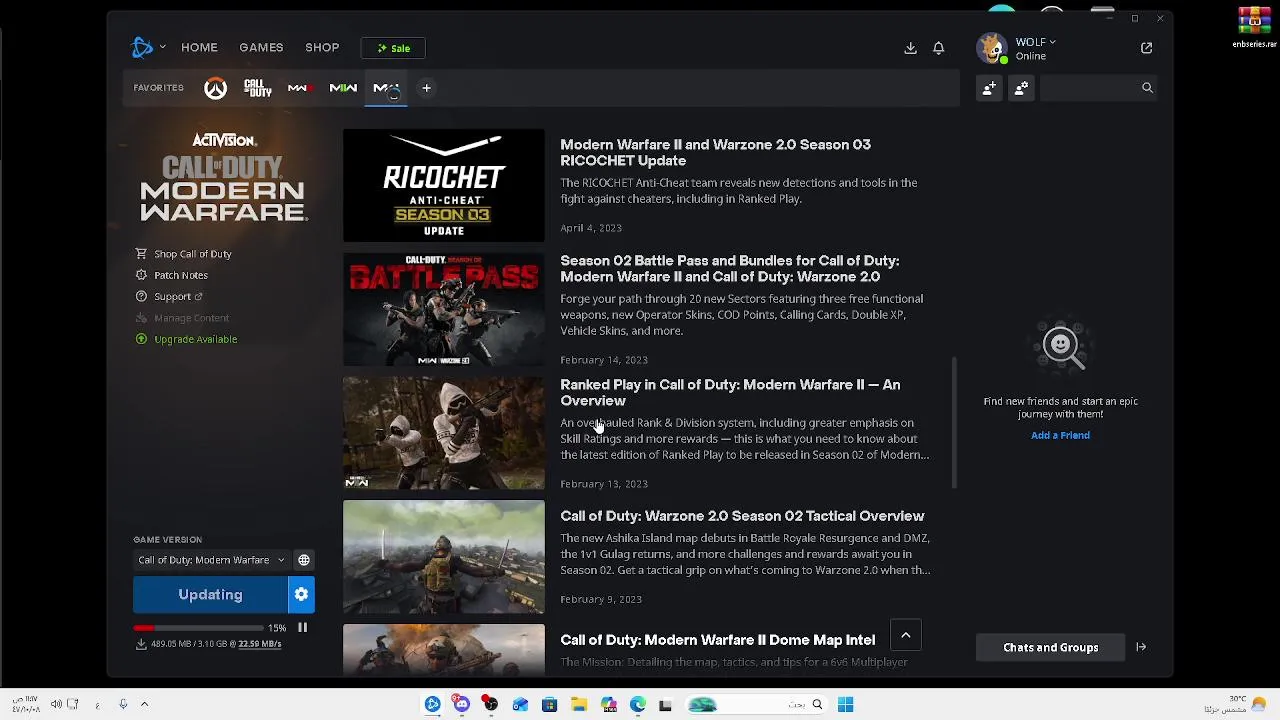Open the Season 03 RICOCHET Update headline
This screenshot has width=1280, height=720.
(x=715, y=152)
